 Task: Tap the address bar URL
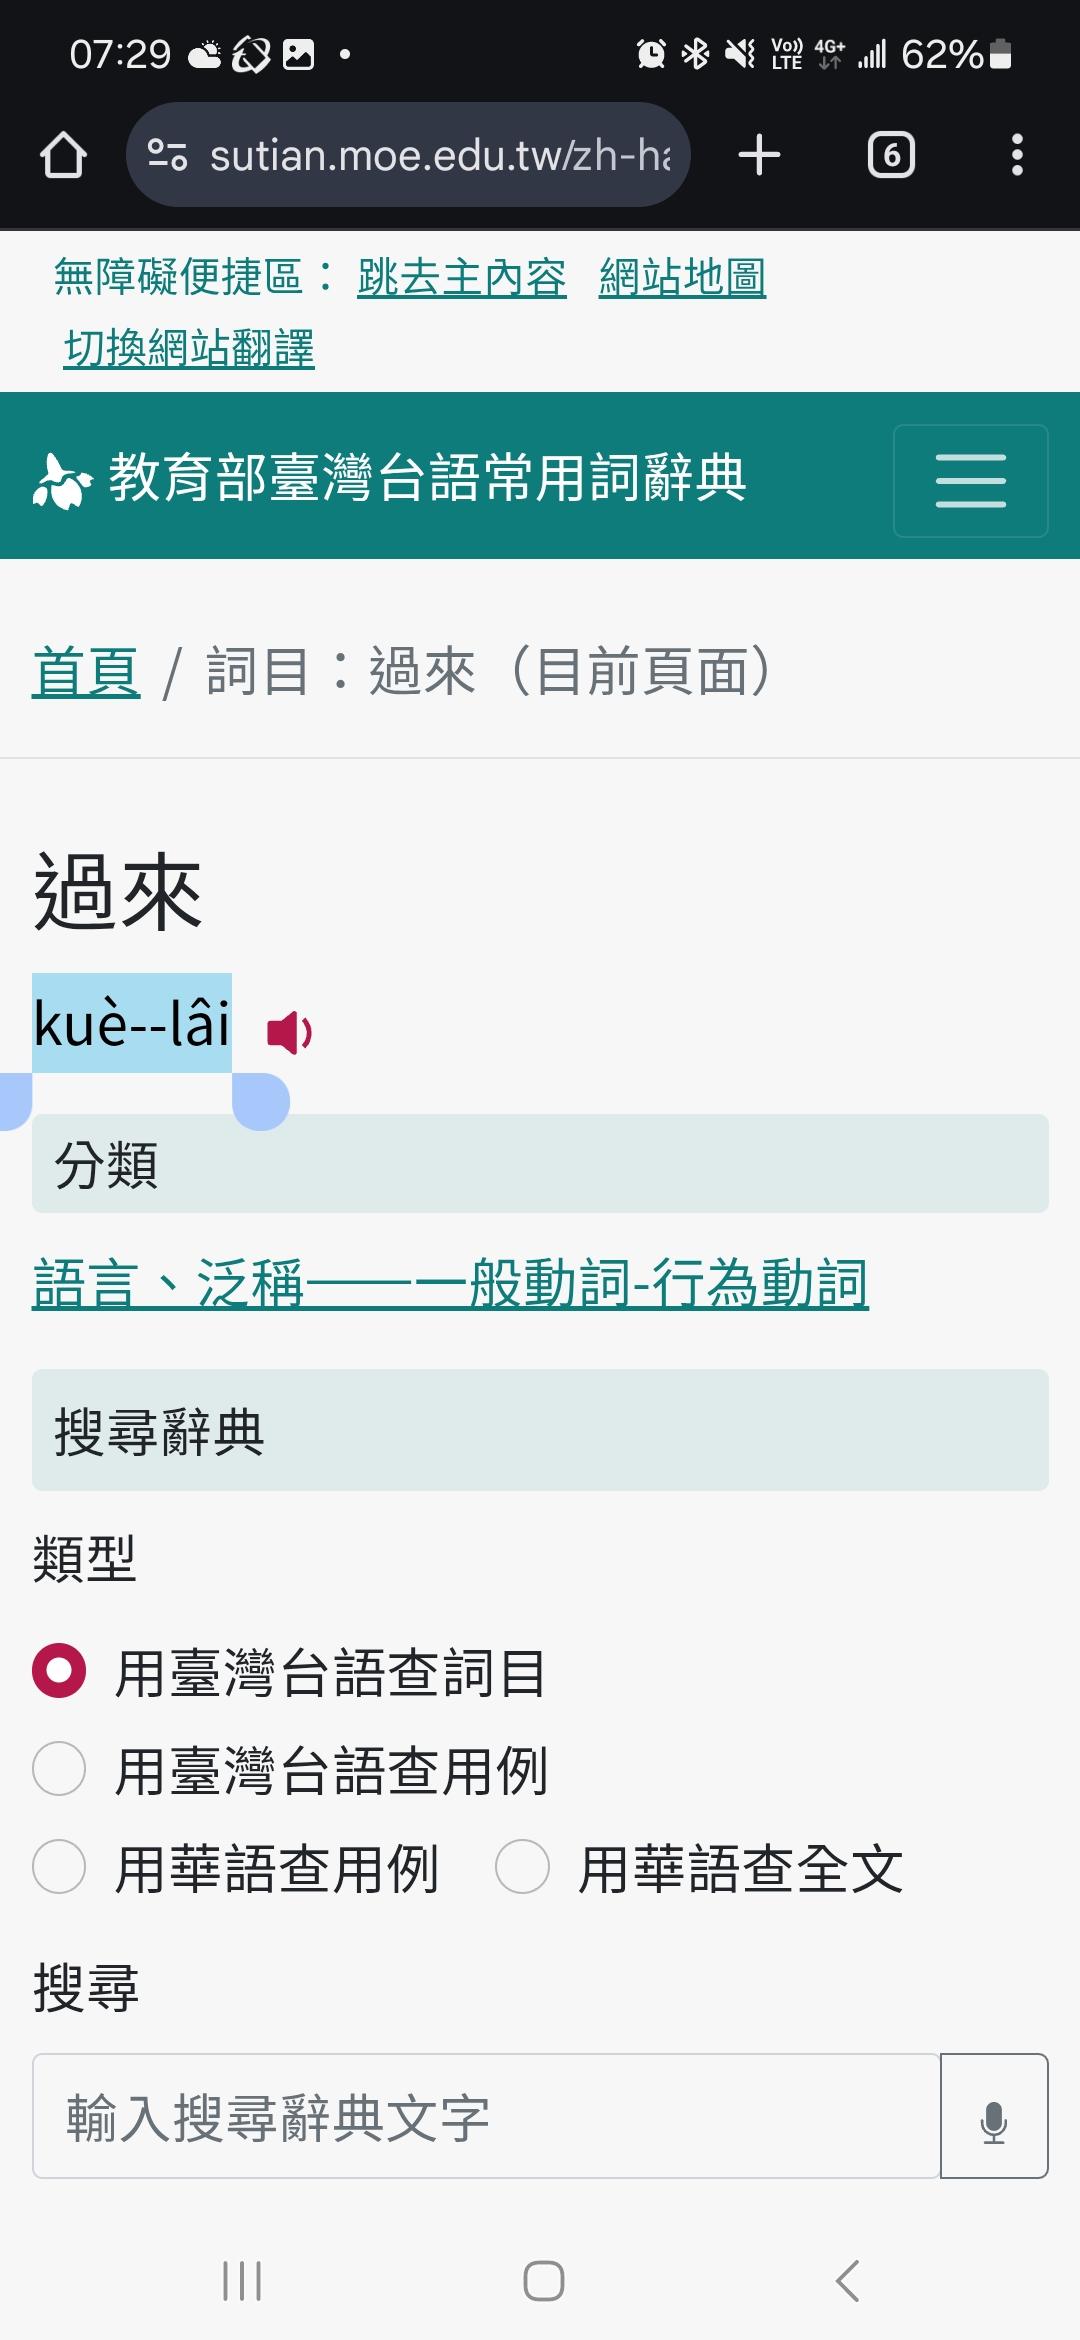pyautogui.click(x=440, y=155)
